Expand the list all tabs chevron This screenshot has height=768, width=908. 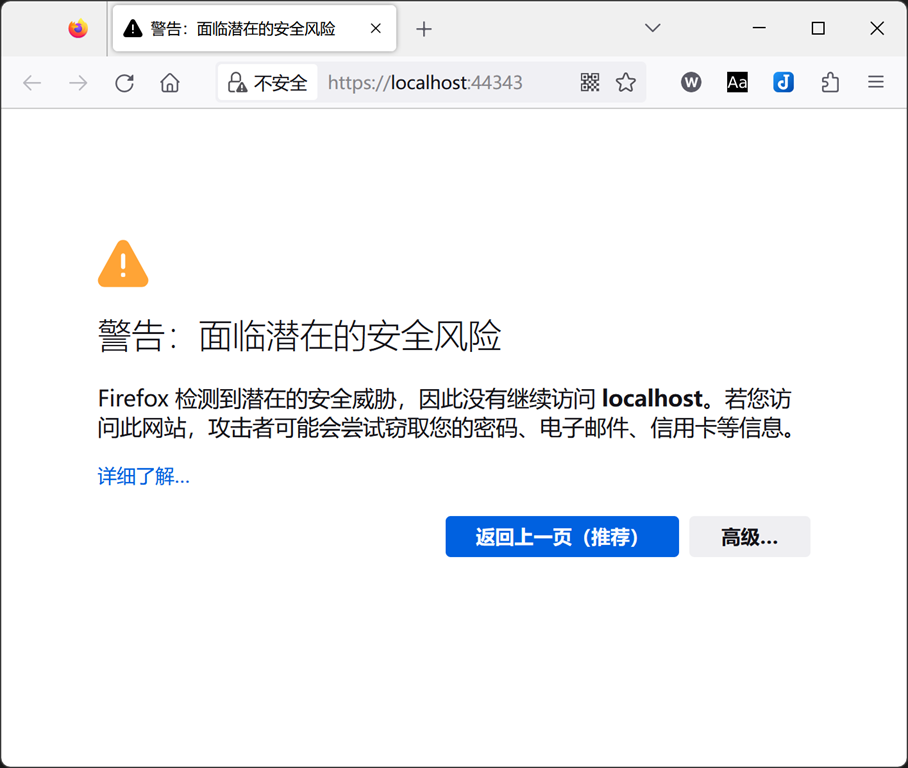click(x=653, y=28)
